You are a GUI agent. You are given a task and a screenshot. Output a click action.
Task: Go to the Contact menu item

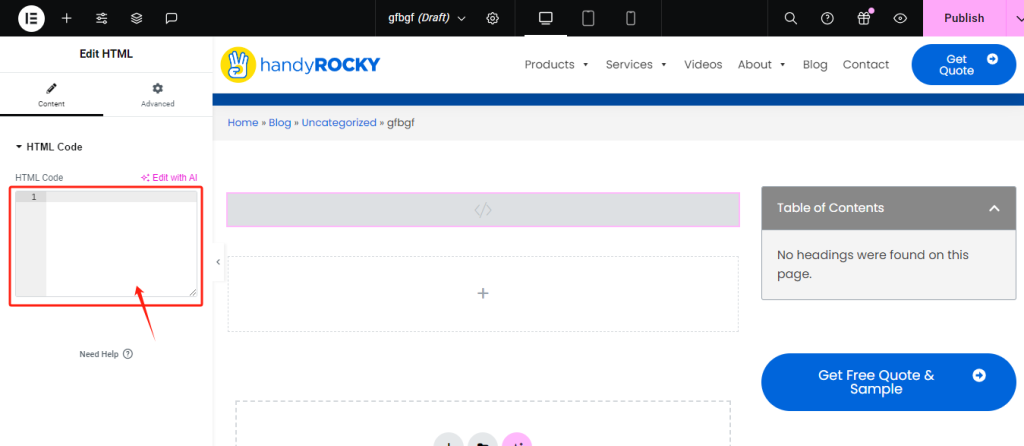pos(865,65)
